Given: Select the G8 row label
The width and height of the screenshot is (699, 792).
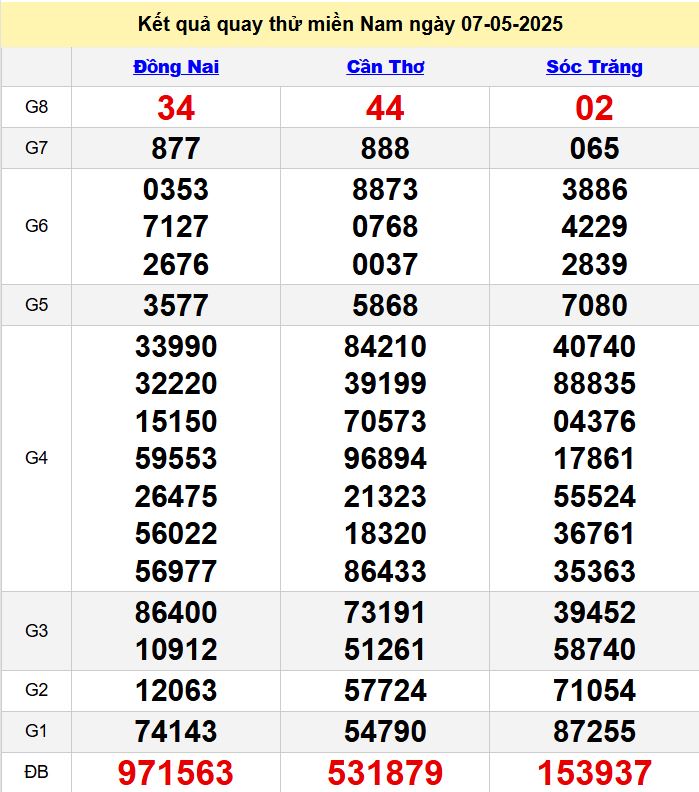Looking at the screenshot, I should pos(36,107).
